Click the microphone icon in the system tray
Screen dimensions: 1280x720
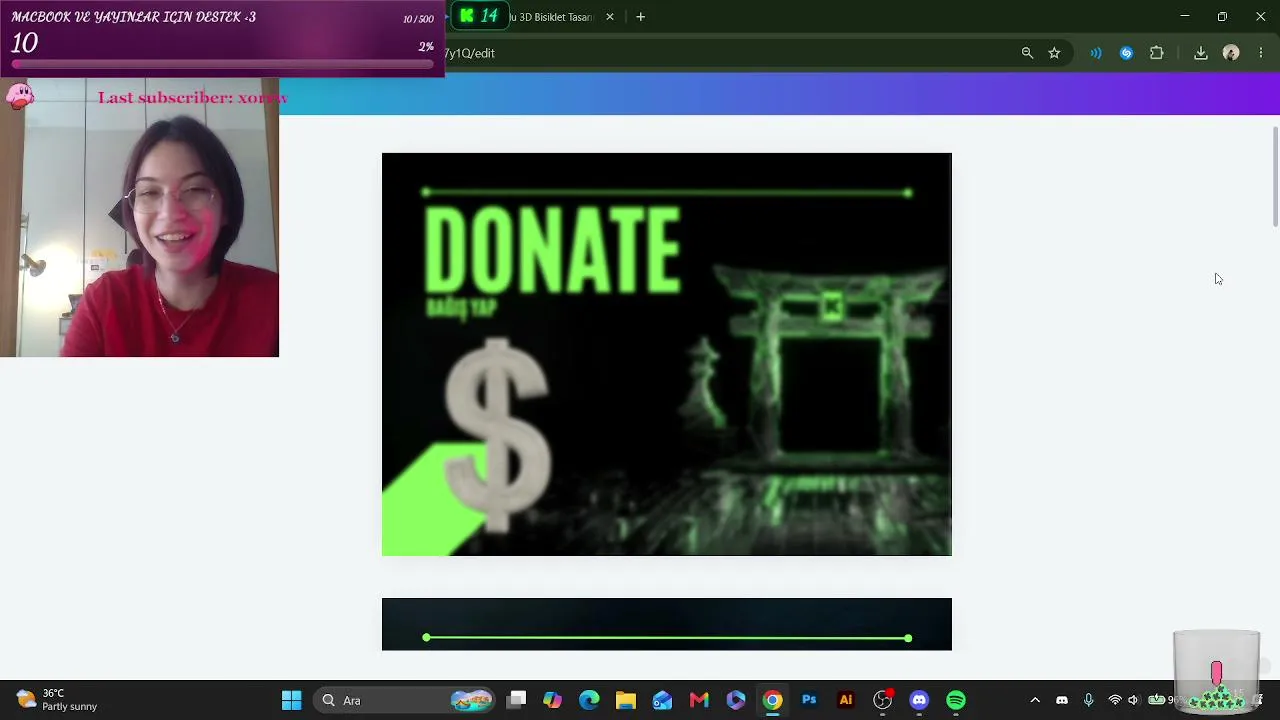(x=1089, y=700)
